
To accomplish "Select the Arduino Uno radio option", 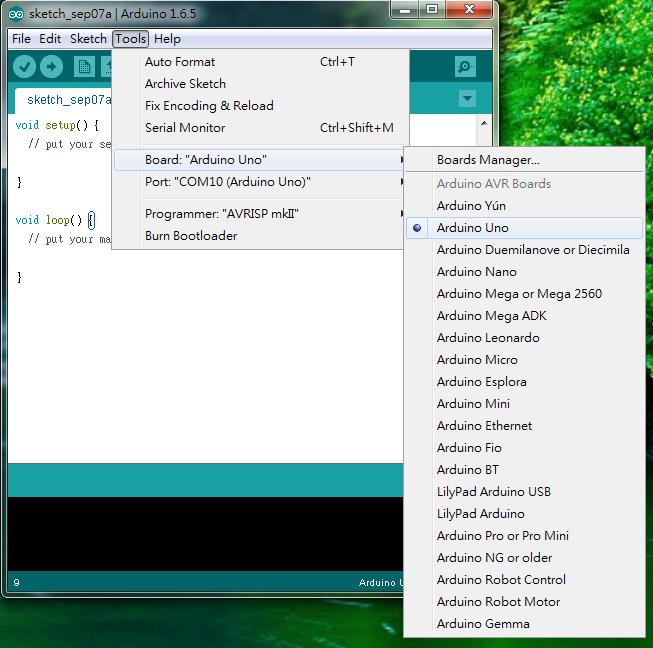I will (x=472, y=228).
